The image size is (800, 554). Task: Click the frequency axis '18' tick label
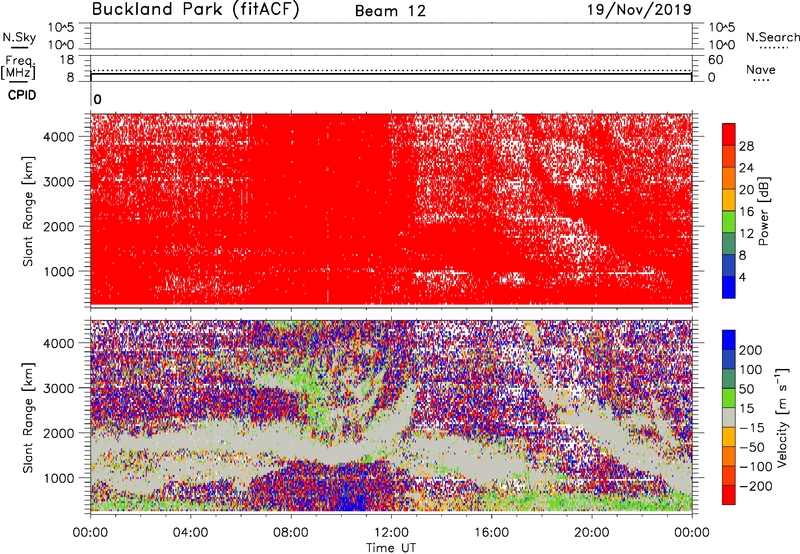[67, 60]
